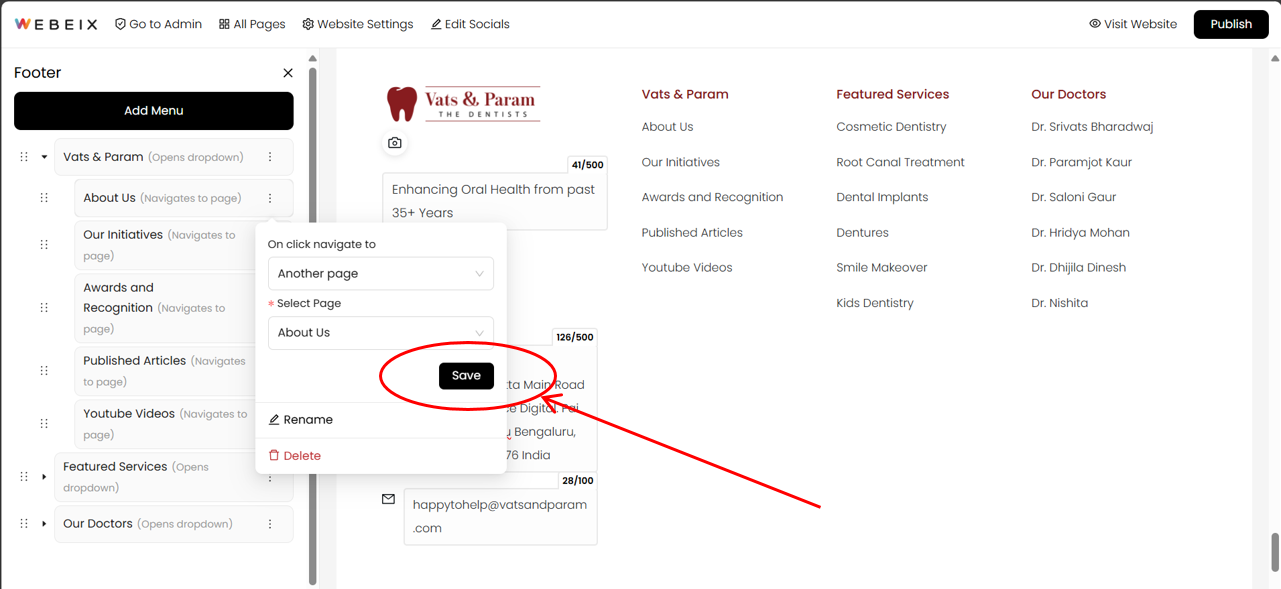Open the 'Another page' navigation dropdown

(381, 274)
